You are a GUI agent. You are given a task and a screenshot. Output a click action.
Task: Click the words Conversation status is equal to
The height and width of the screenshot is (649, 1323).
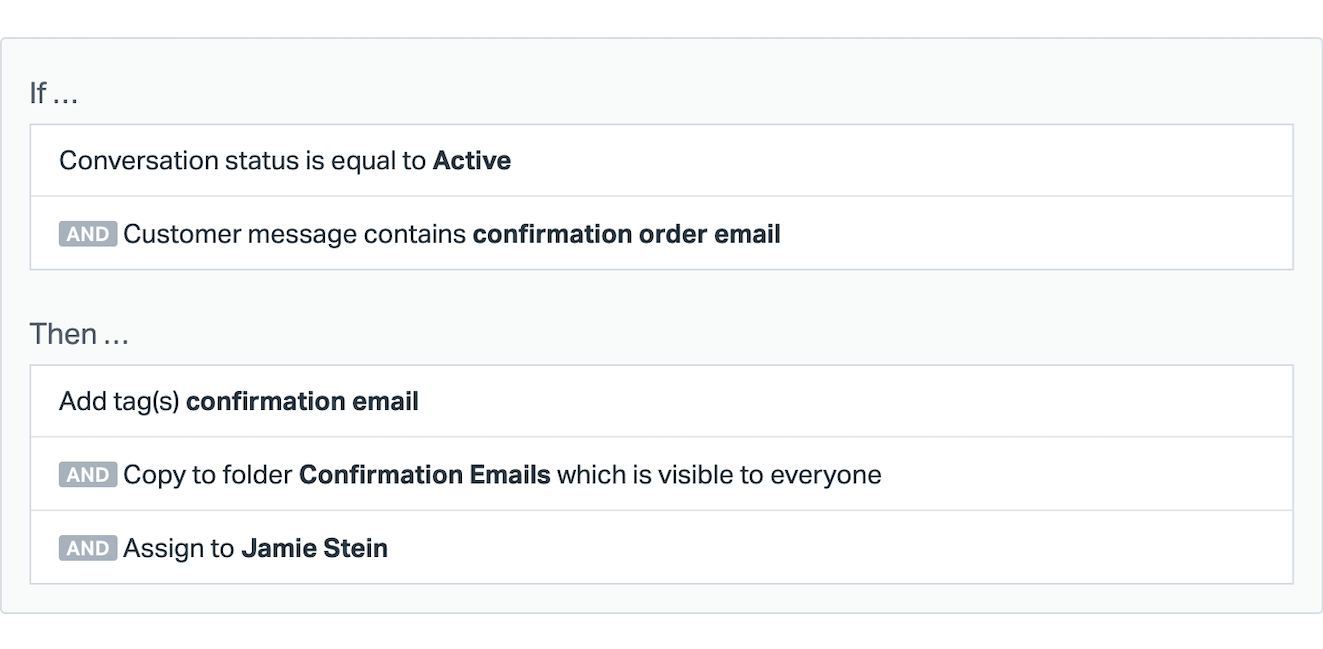click(x=243, y=161)
